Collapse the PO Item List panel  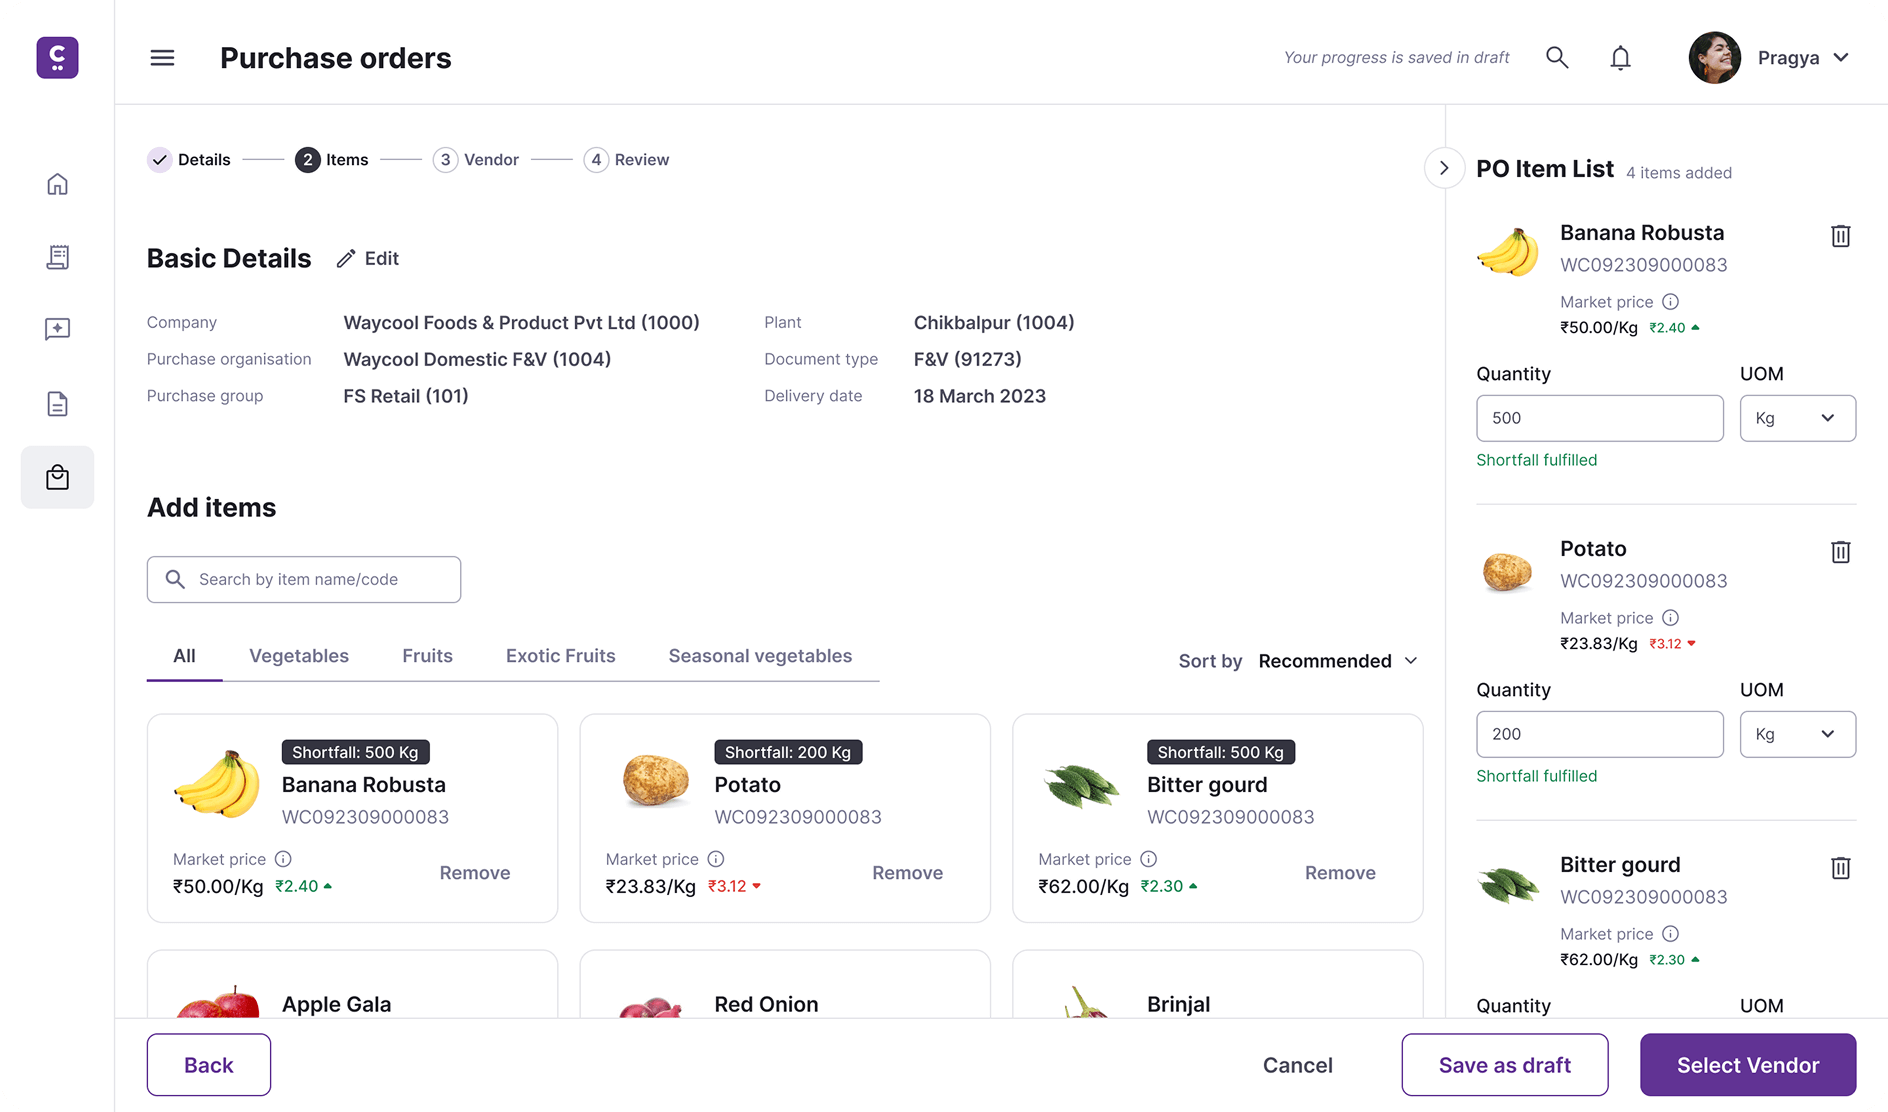[x=1444, y=168]
